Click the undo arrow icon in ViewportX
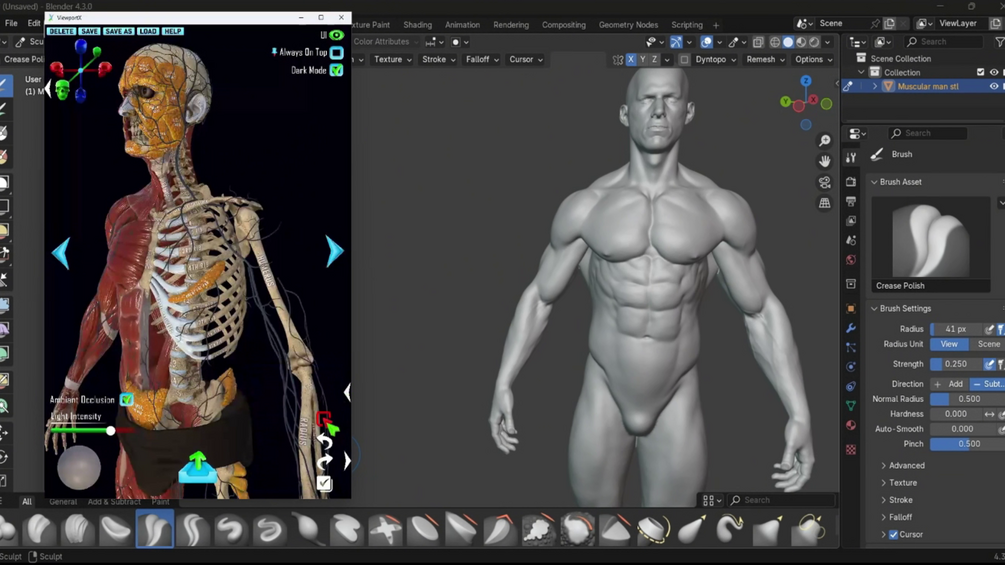The width and height of the screenshot is (1005, 565). click(324, 442)
